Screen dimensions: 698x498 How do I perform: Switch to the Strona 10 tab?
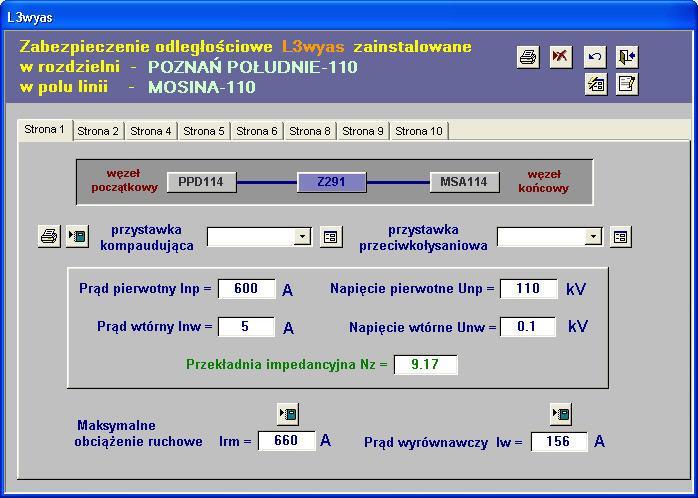[419, 131]
